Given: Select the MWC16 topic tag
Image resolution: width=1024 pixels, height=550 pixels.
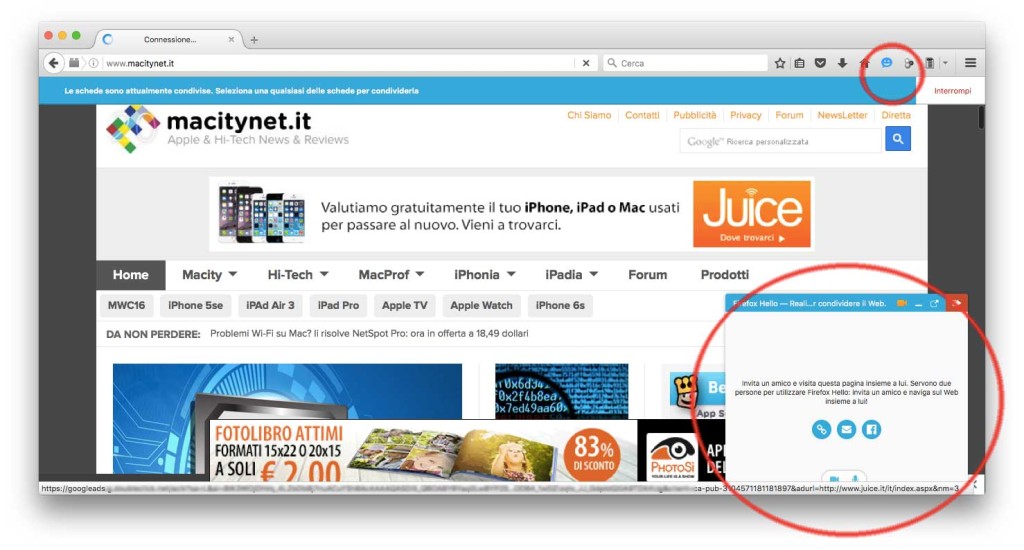Looking at the screenshot, I should pos(127,305).
